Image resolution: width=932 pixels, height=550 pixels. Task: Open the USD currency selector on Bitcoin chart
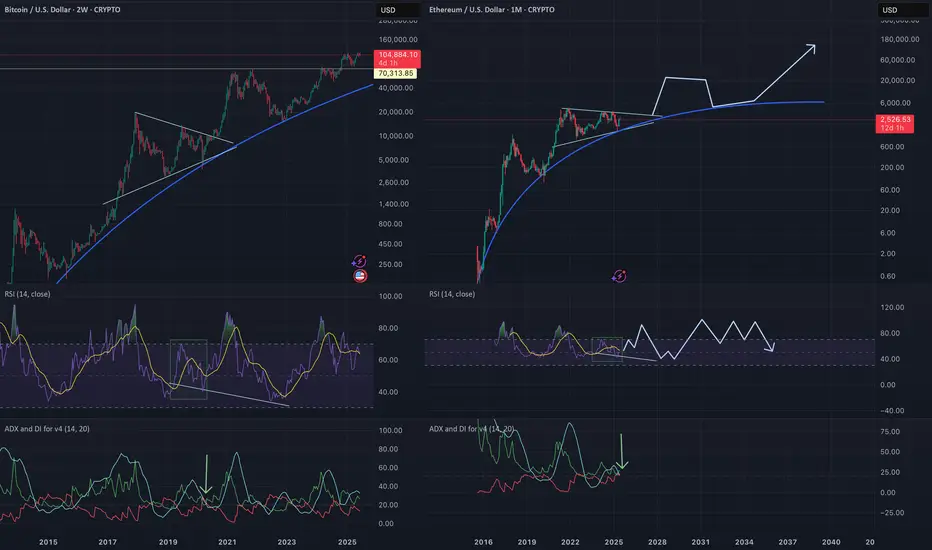click(398, 10)
